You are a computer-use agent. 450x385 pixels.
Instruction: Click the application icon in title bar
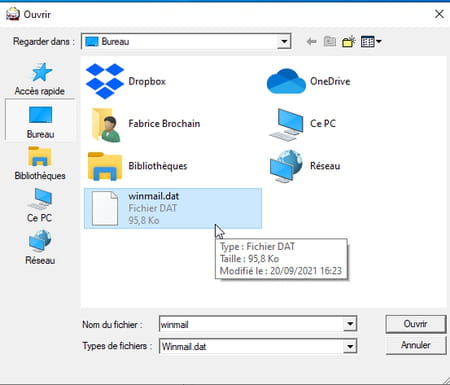click(13, 14)
